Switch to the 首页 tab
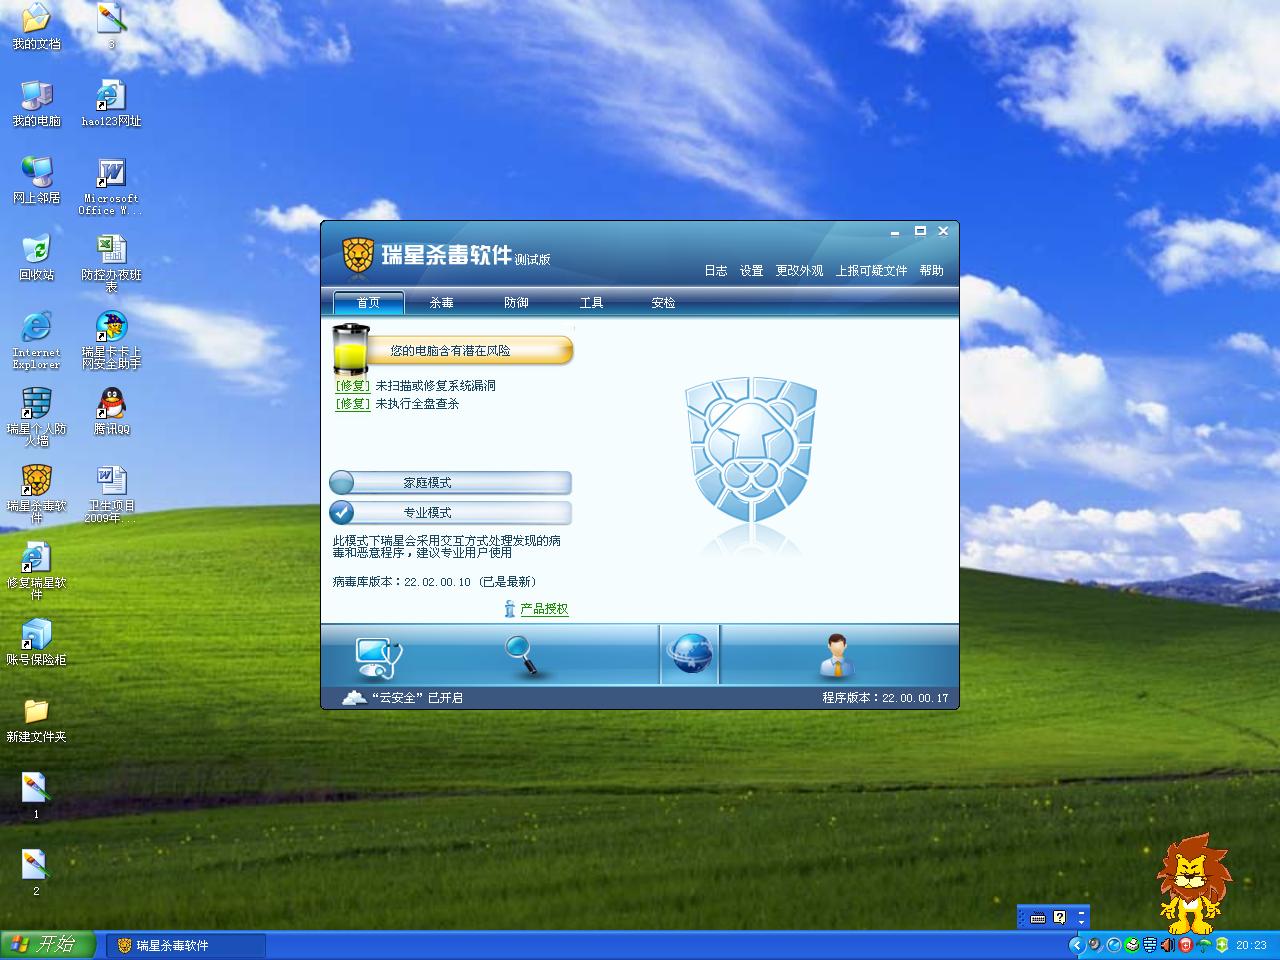Image resolution: width=1280 pixels, height=960 pixels. pyautogui.click(x=368, y=303)
